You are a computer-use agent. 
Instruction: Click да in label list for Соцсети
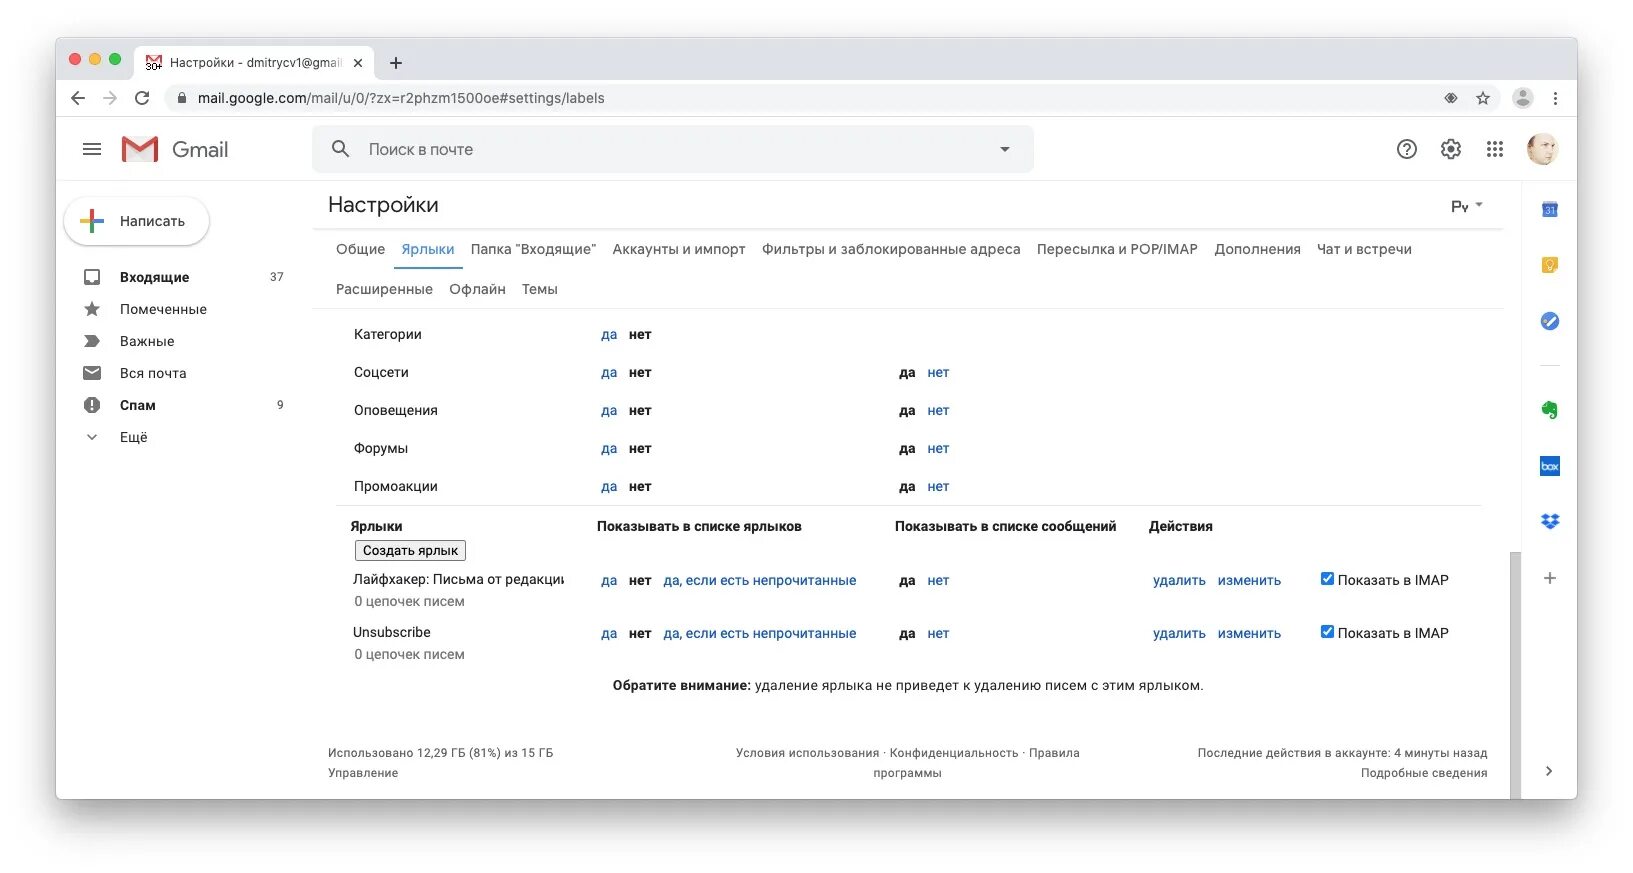coord(609,373)
